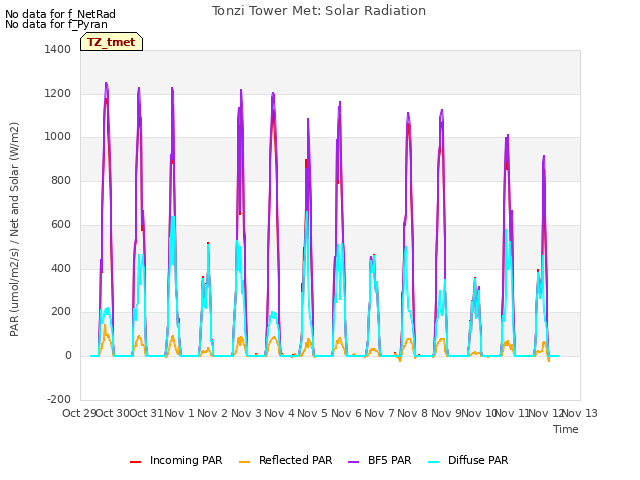Image resolution: width=640 pixels, height=480 pixels.
Task: Click the Nov 5 x-axis tick label
Action: [x=313, y=413]
